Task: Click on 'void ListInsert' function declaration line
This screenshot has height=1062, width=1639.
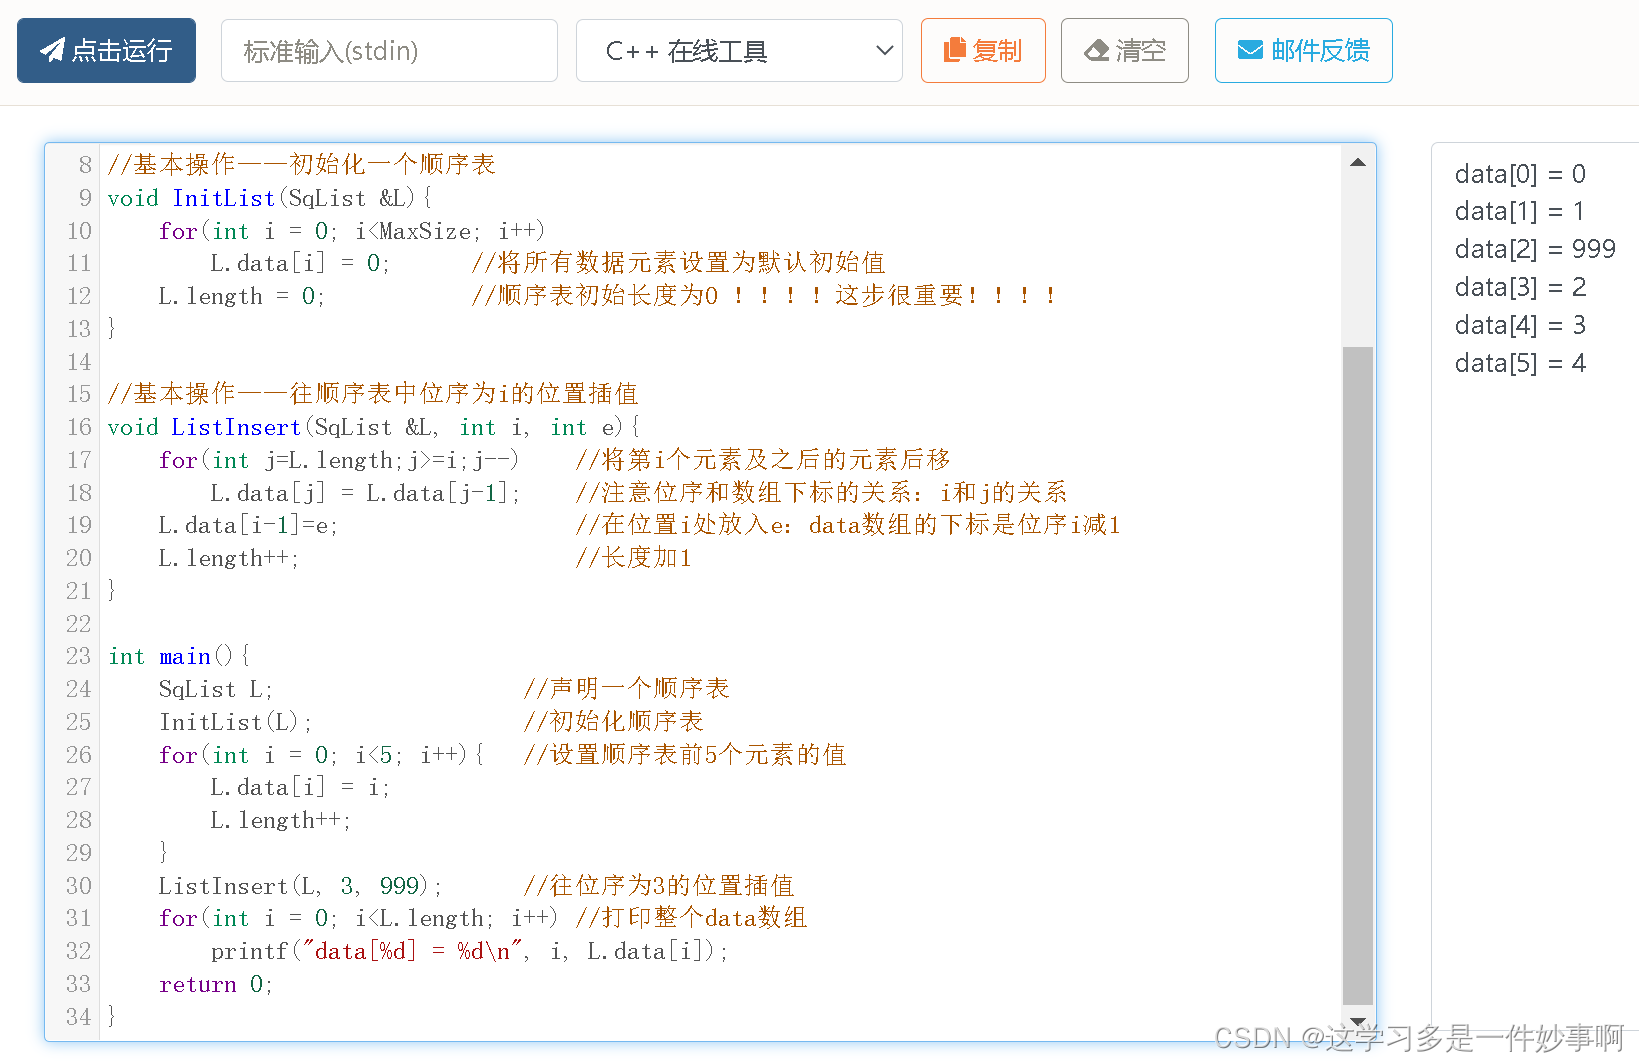Action: click(373, 427)
